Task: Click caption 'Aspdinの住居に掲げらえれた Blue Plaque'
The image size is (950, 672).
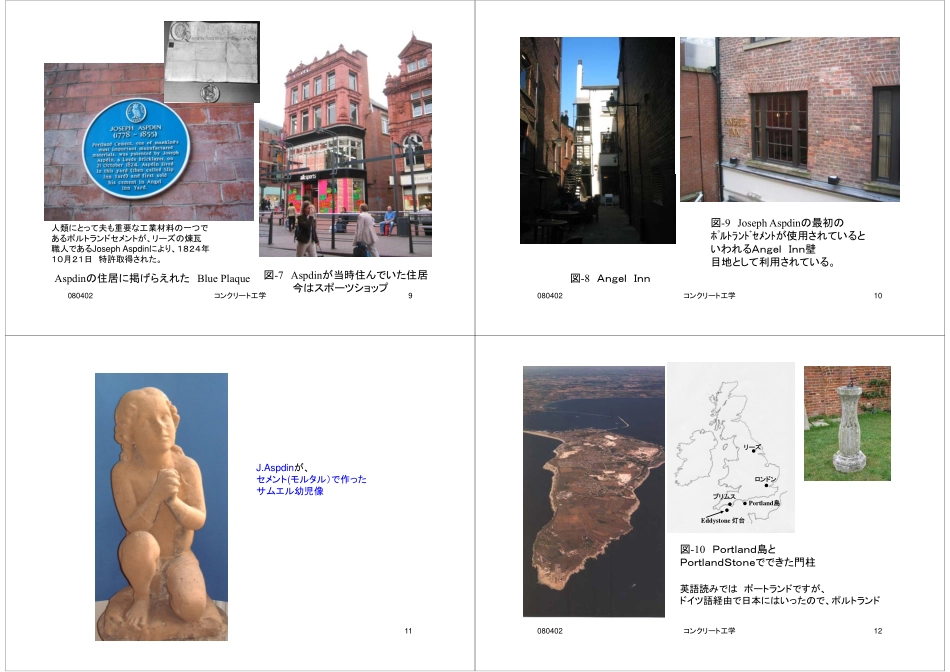Action: pyautogui.click(x=152, y=279)
